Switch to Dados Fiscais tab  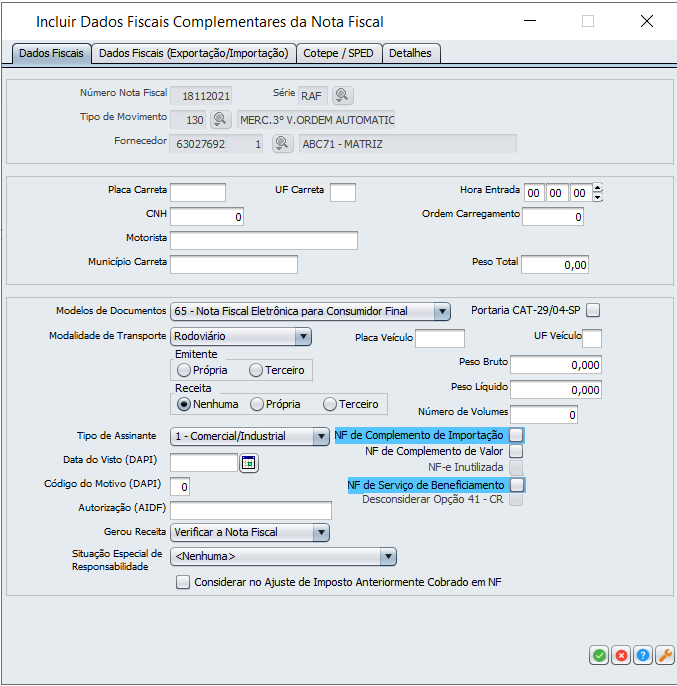pos(51,53)
